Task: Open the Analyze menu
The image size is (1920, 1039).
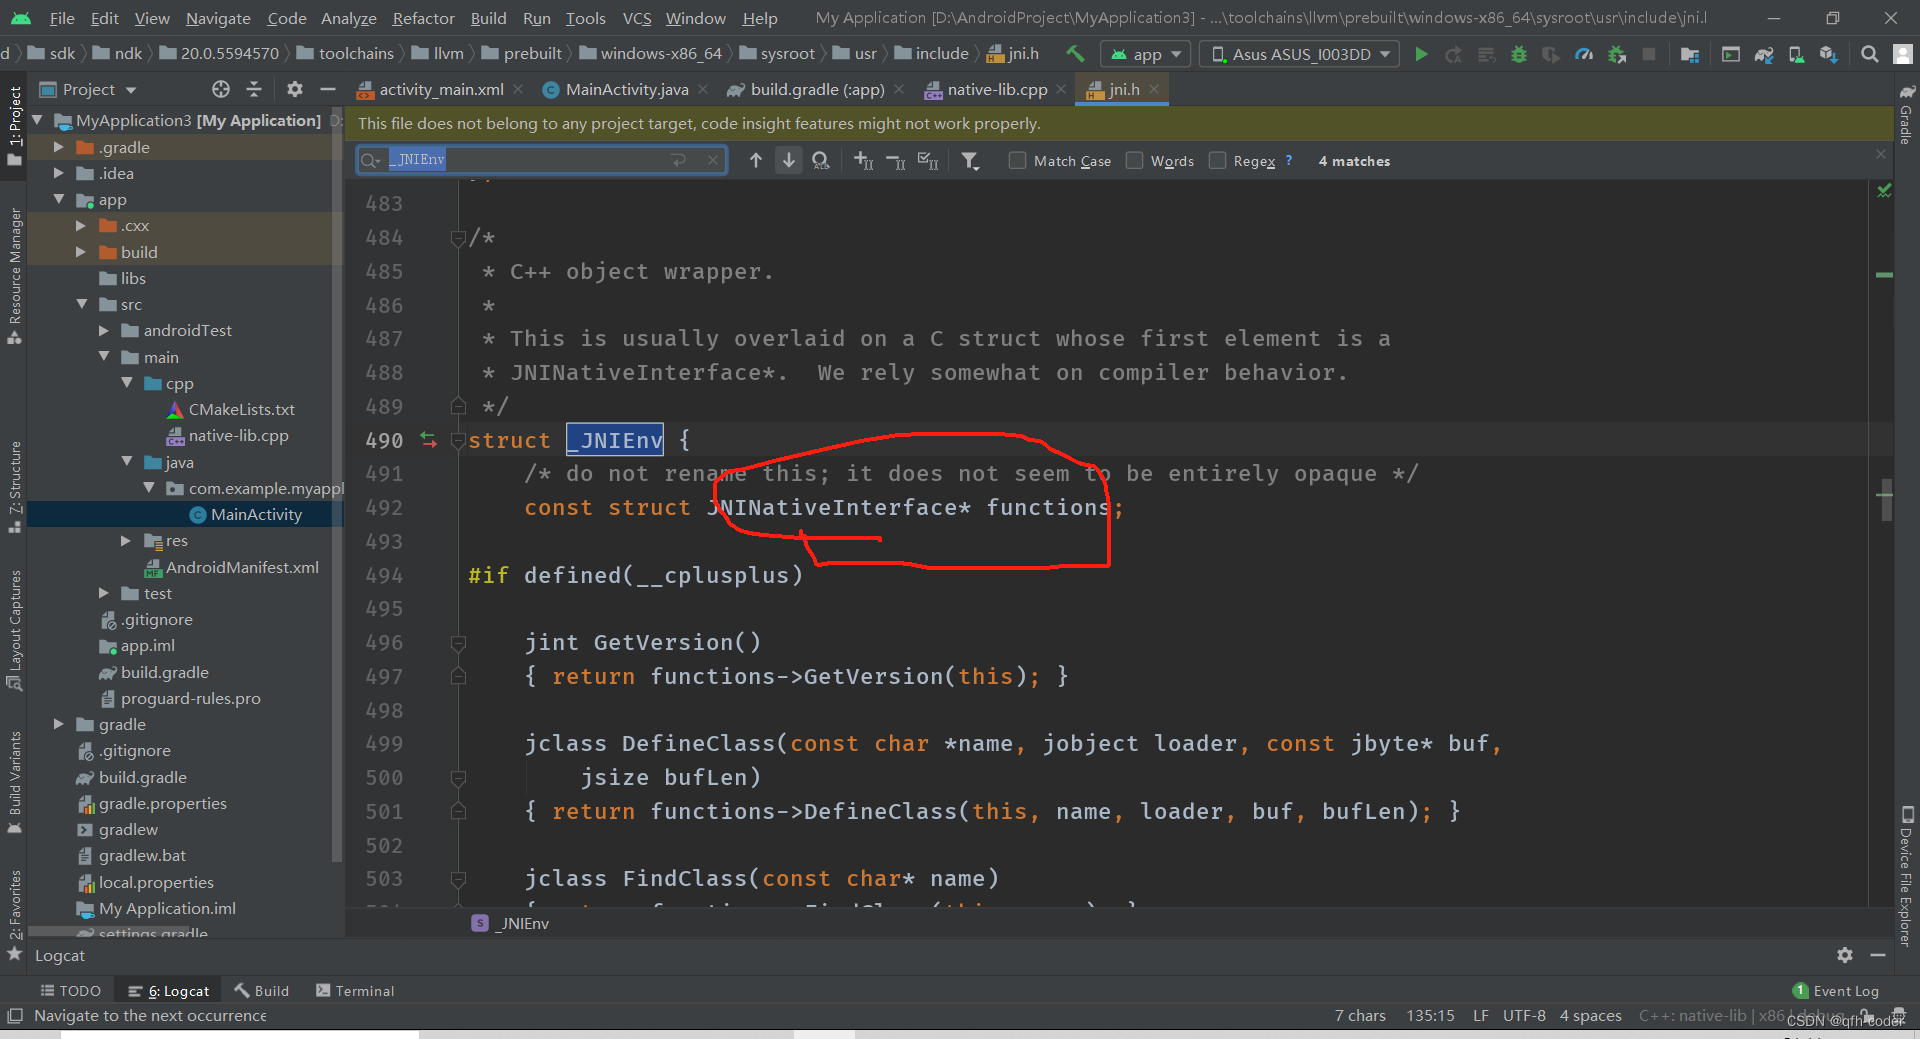Action: click(349, 18)
